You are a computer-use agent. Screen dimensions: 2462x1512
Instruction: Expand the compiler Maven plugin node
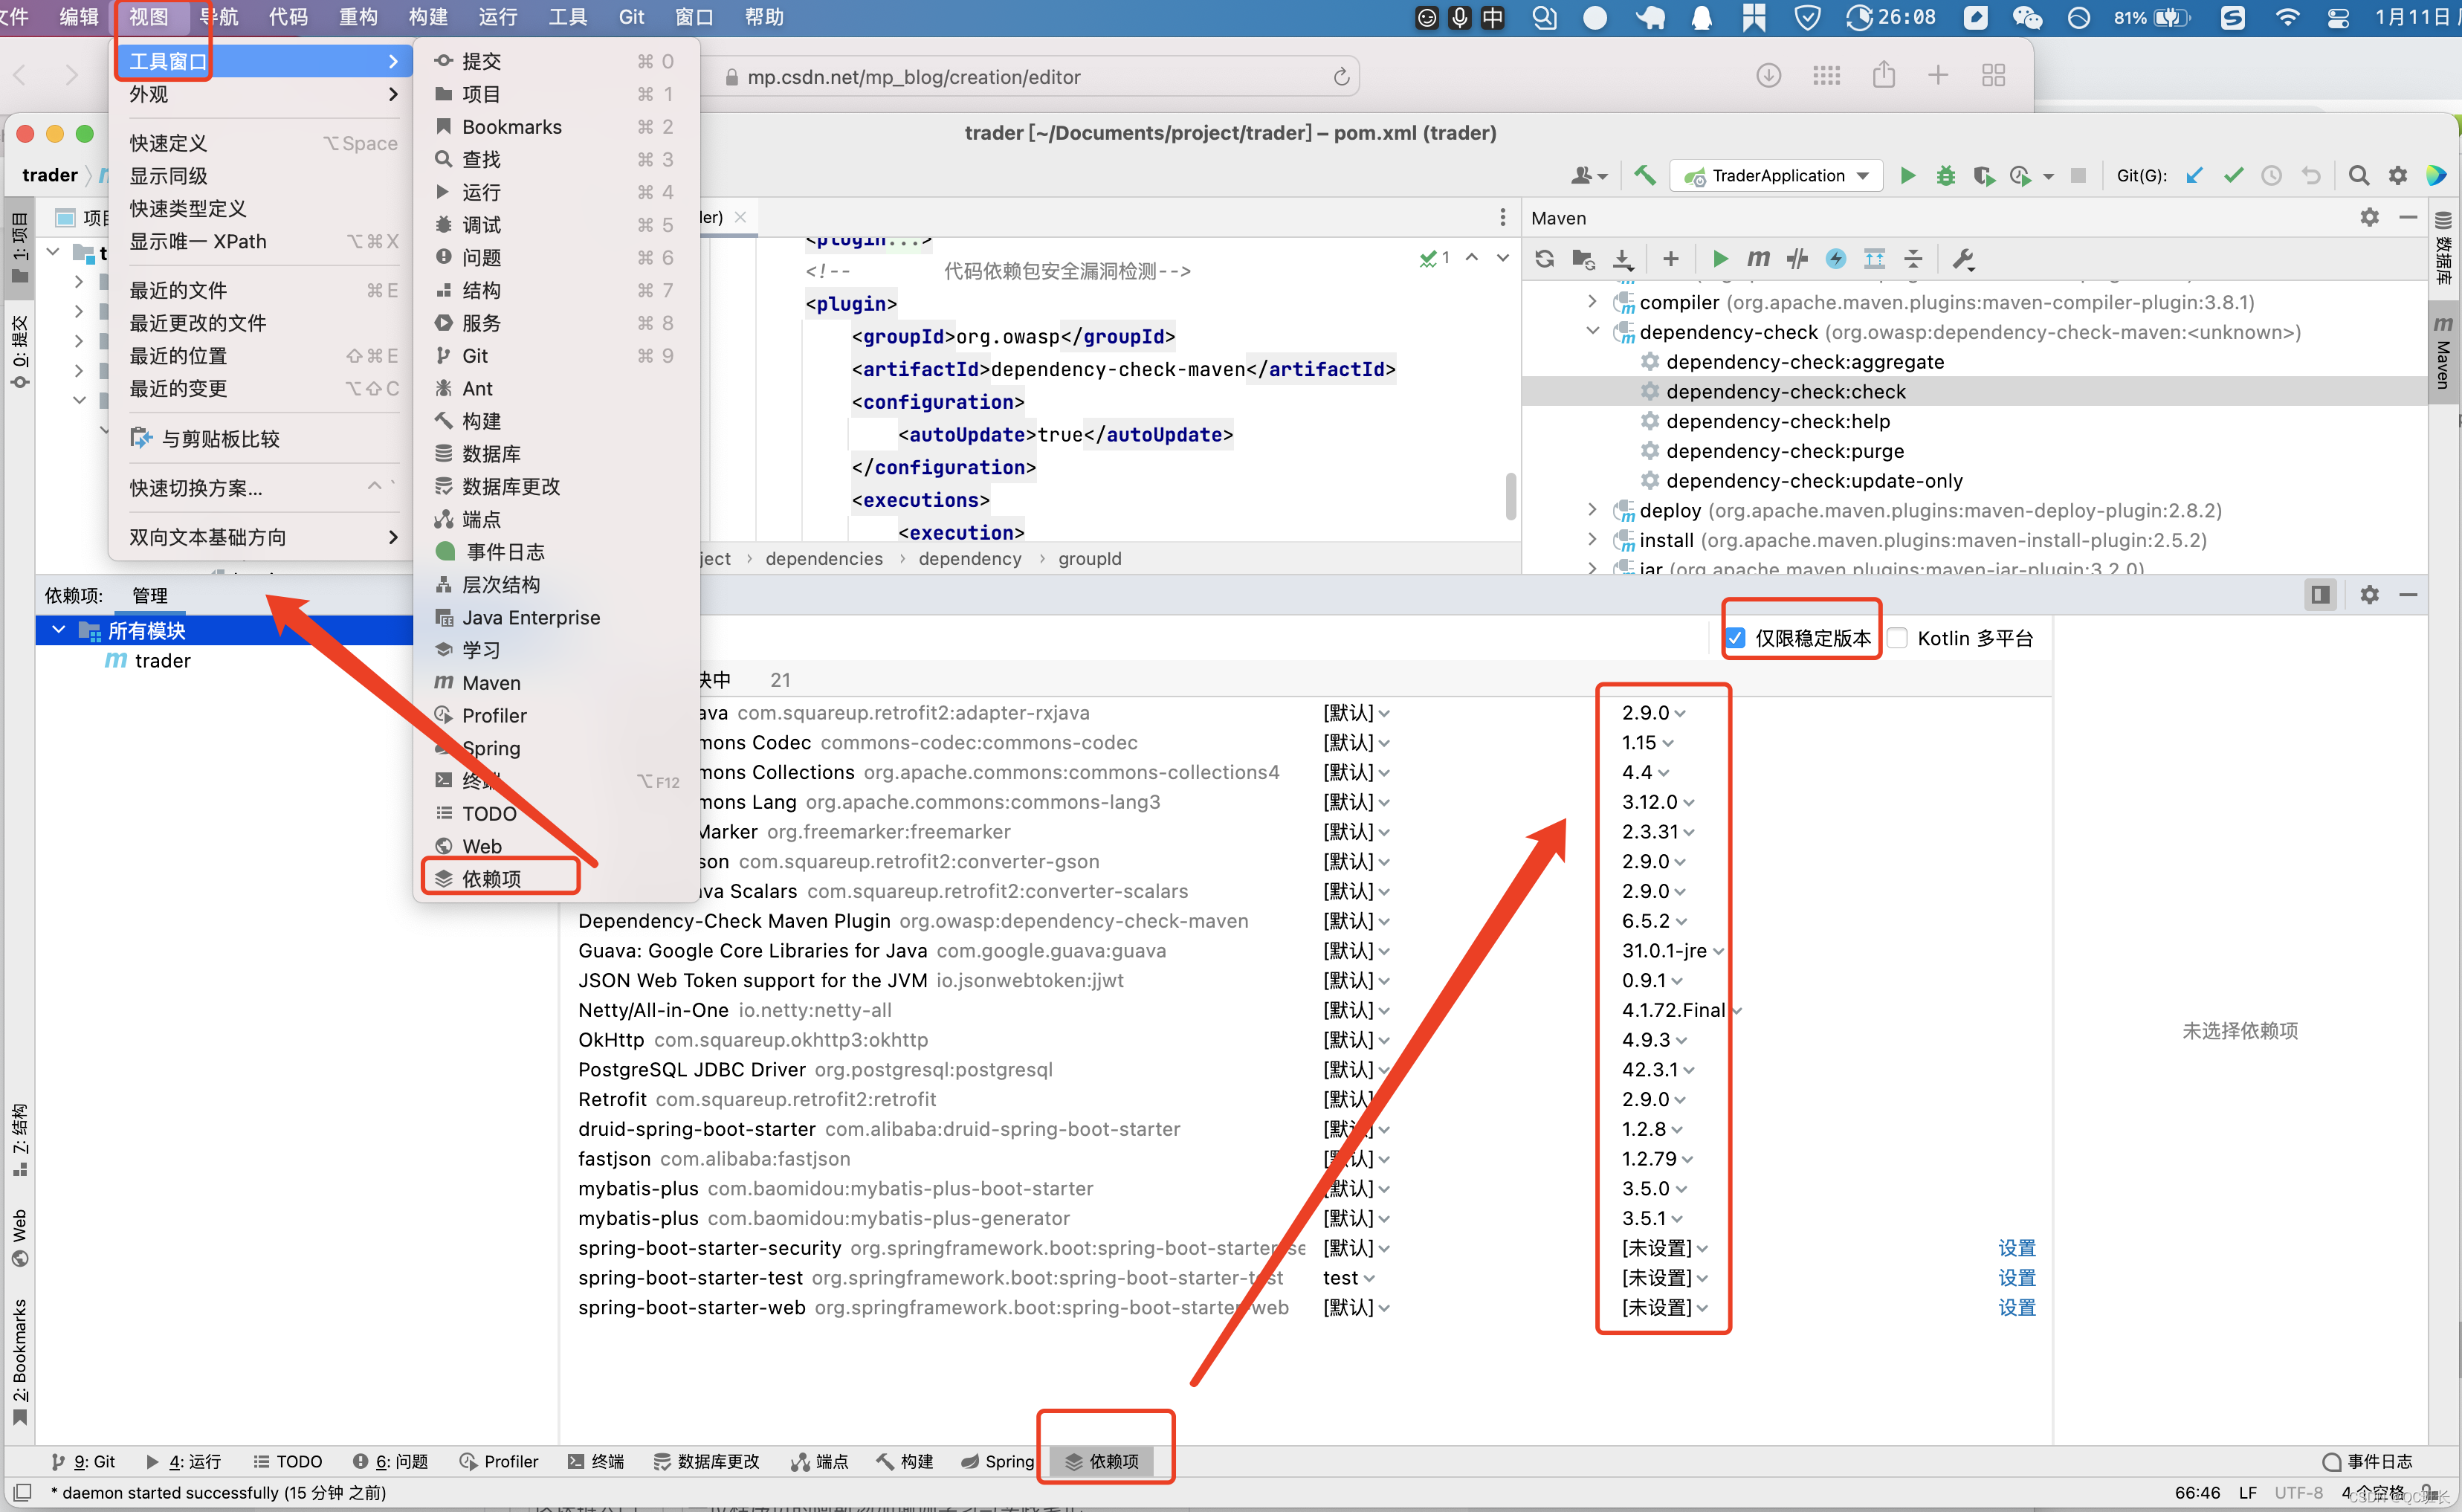pyautogui.click(x=1592, y=301)
